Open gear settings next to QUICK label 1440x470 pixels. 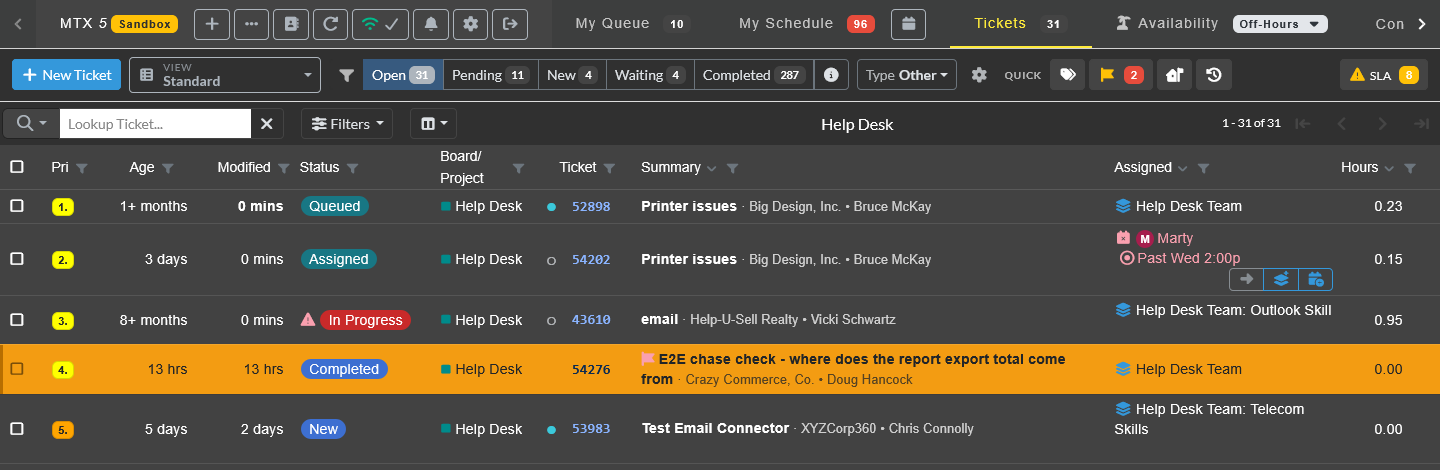(x=979, y=75)
